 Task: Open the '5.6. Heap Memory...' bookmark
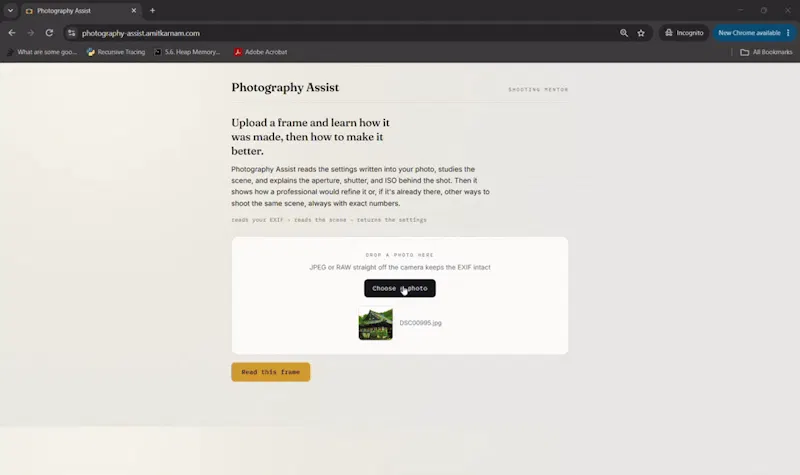187,52
